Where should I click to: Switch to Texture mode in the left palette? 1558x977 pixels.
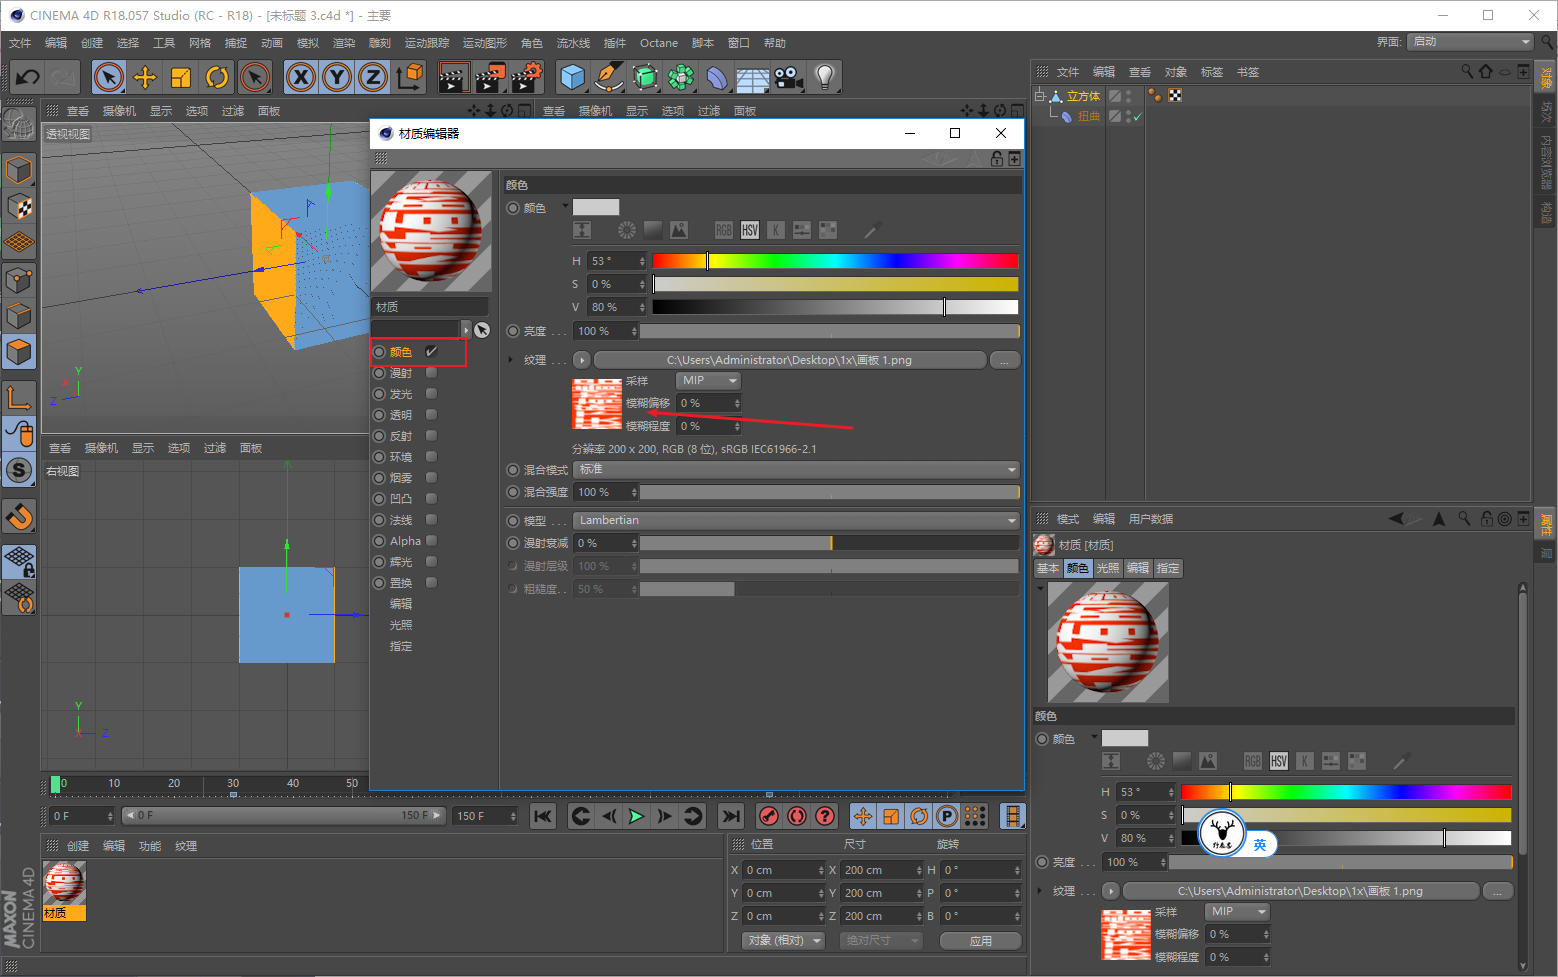(19, 207)
